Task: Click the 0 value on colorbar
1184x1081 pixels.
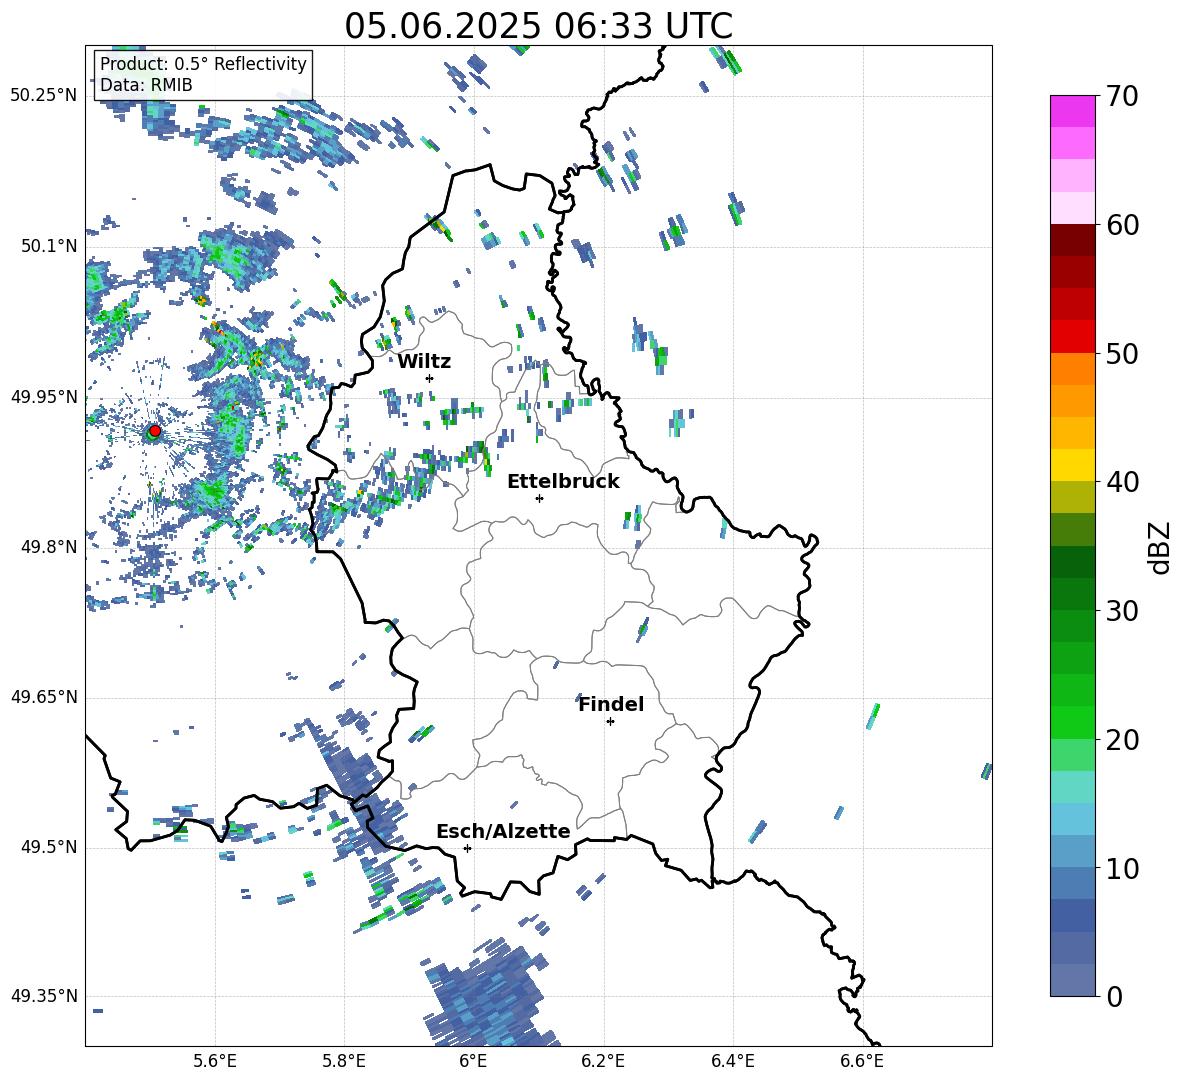Action: click(1114, 996)
